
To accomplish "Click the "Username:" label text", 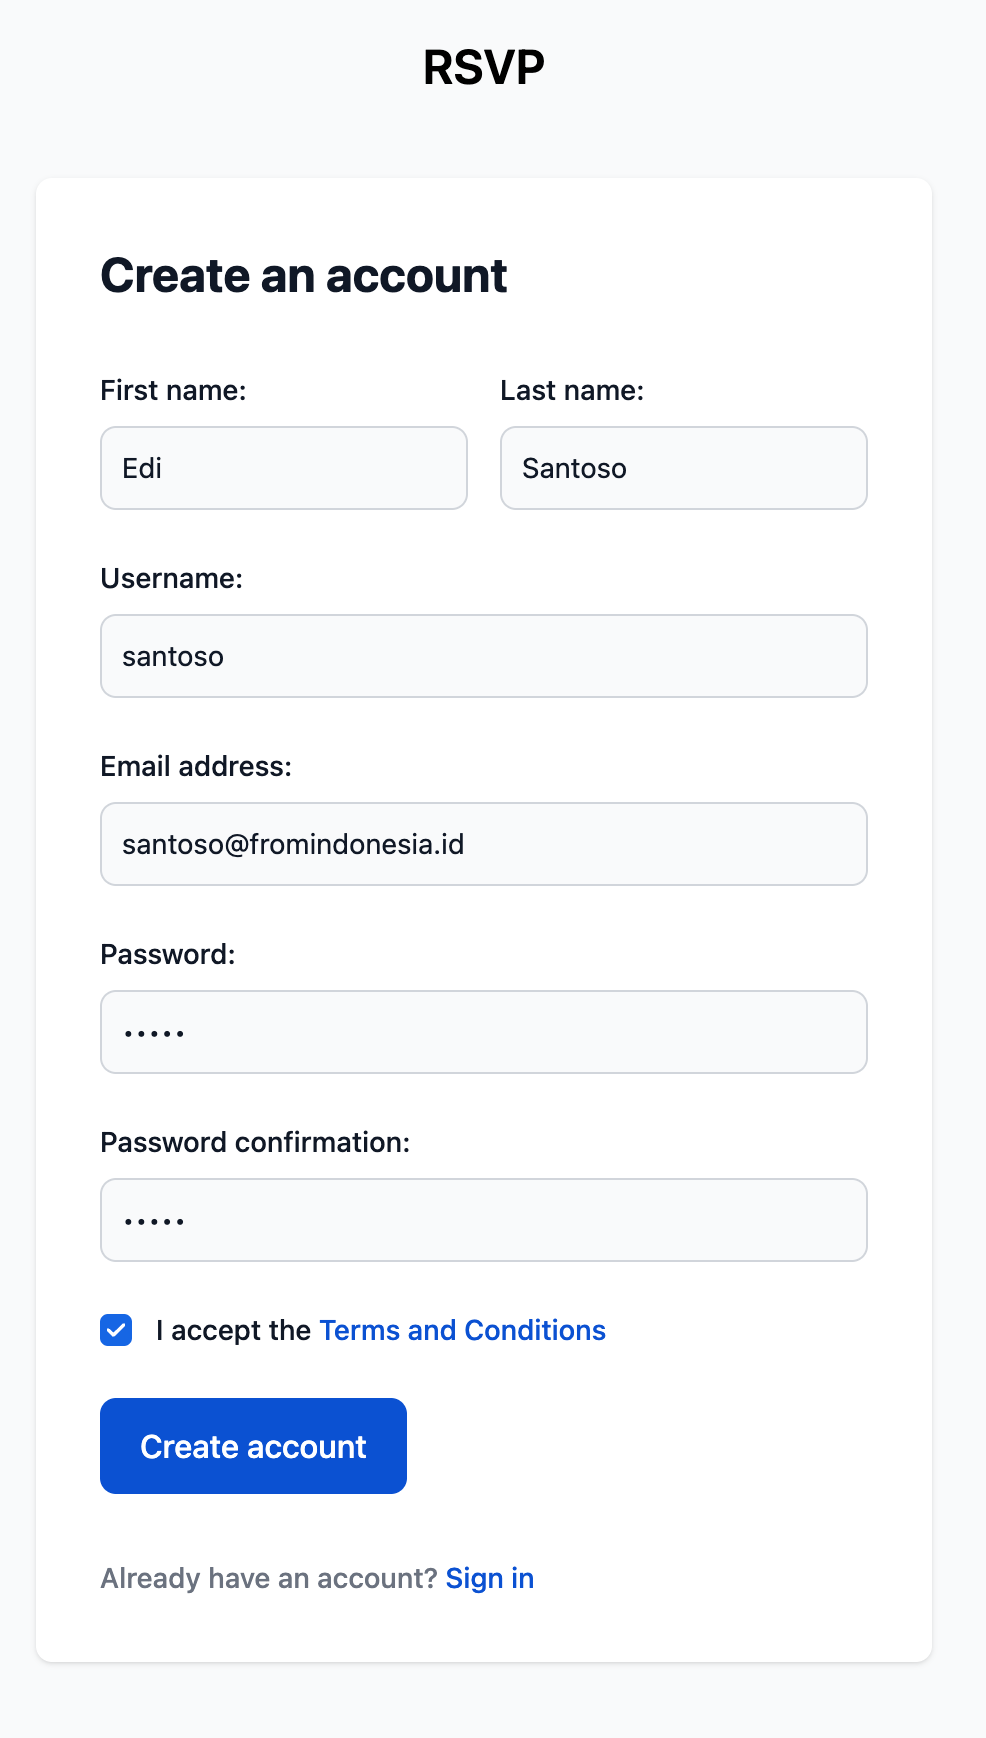I will (x=171, y=578).
